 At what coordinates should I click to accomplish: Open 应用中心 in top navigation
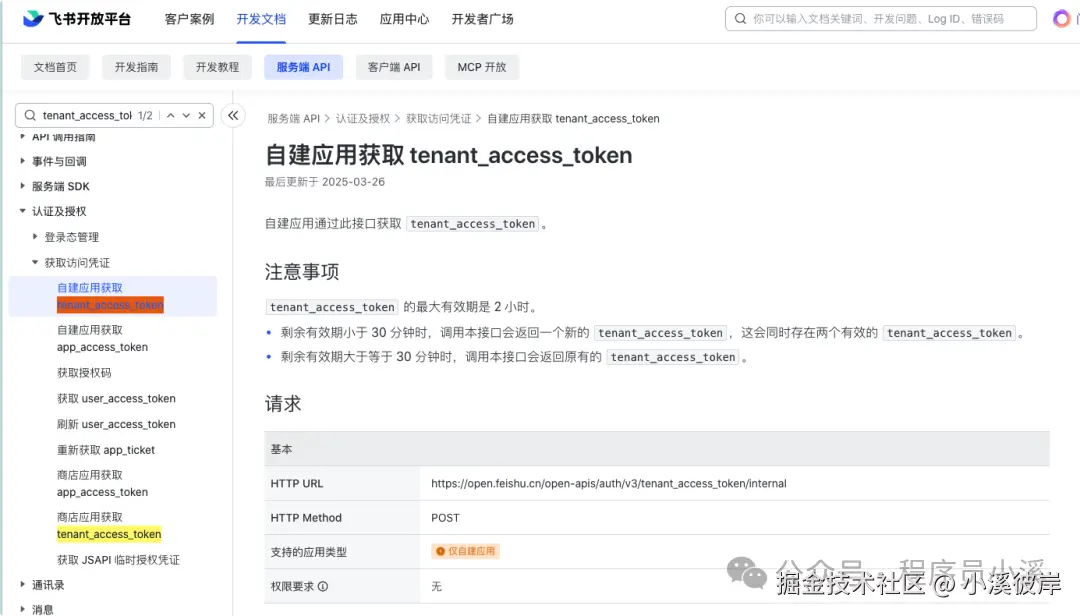(404, 19)
